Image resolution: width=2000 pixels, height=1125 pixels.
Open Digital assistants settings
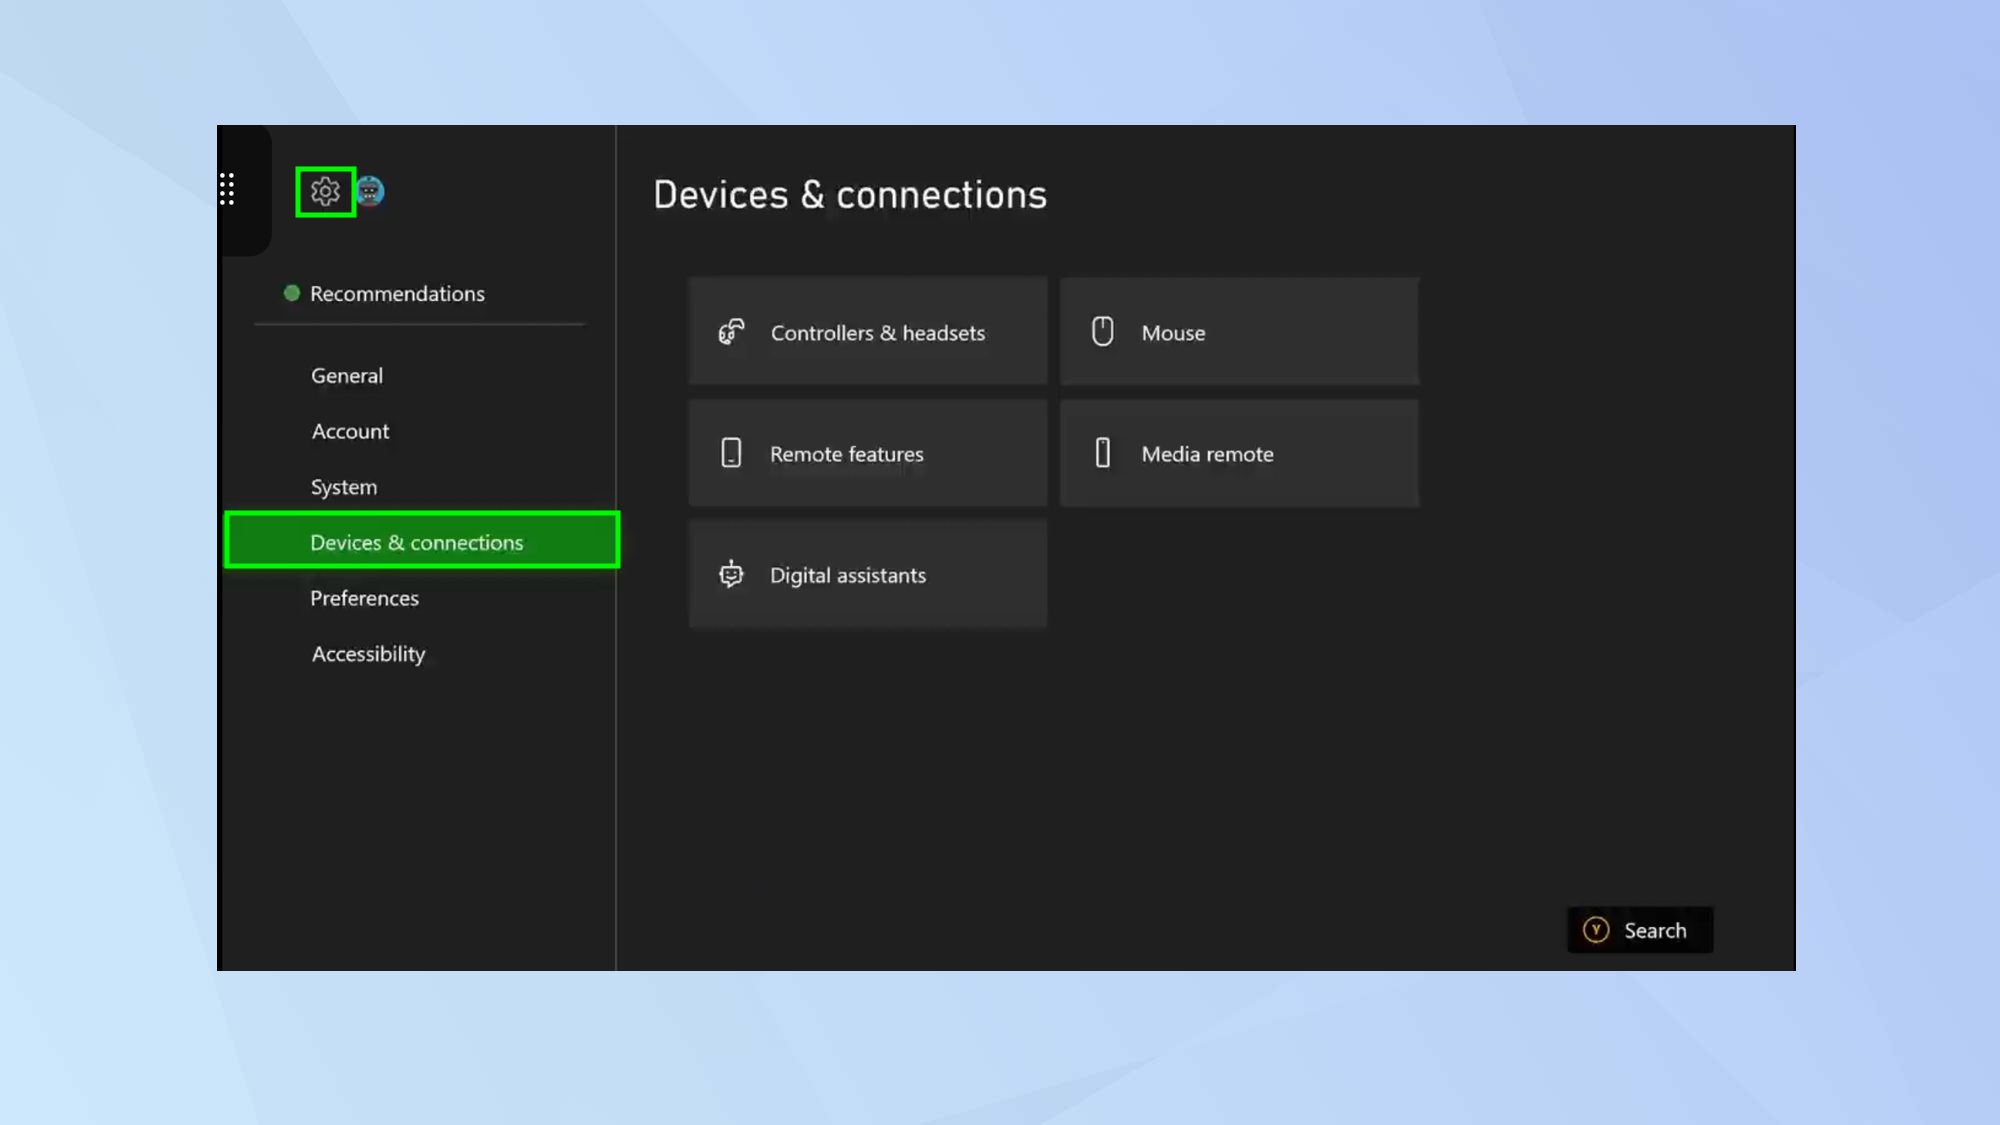click(865, 574)
